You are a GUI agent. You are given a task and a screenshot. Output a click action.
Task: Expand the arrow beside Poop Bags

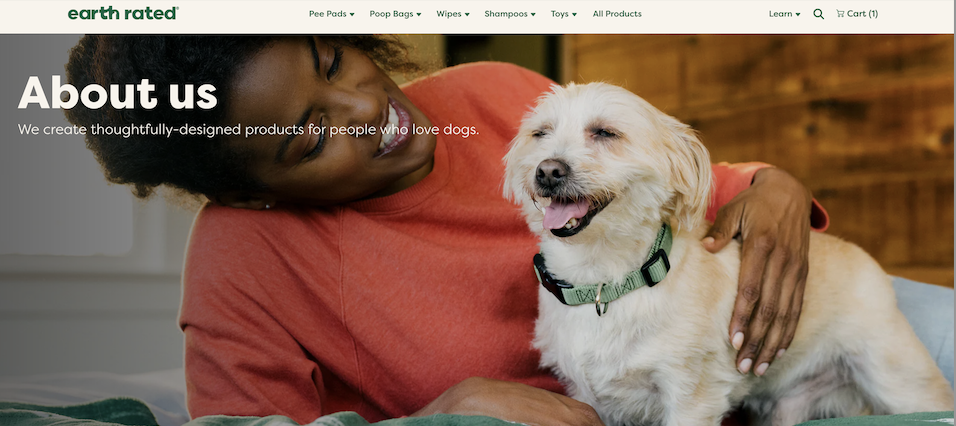(x=419, y=15)
